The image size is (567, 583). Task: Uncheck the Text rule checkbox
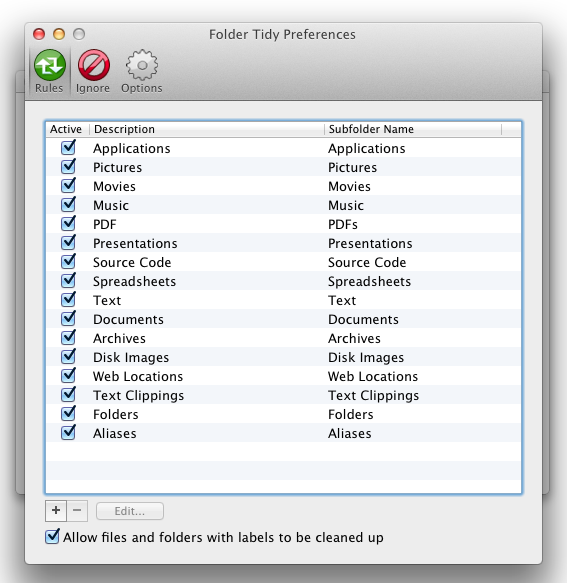coord(68,299)
